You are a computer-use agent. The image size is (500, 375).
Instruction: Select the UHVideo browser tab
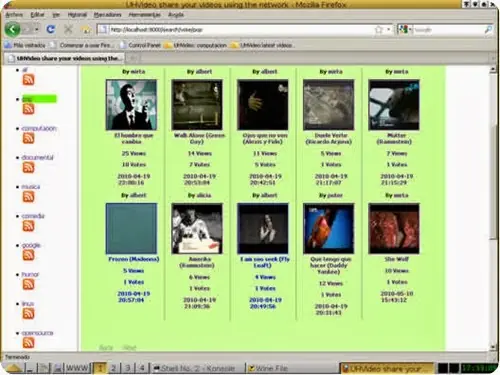click(x=64, y=58)
